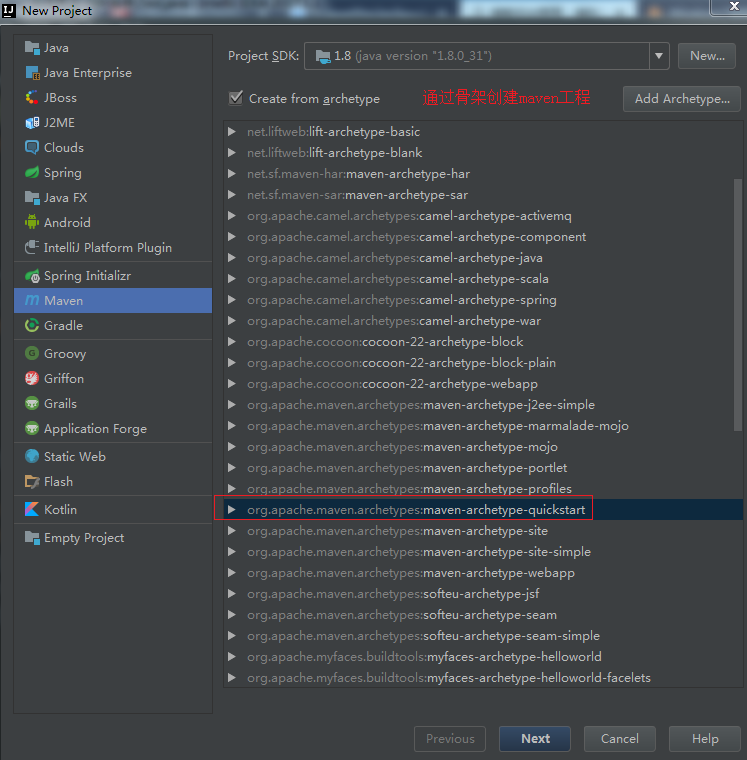
Task: Select the maven-archetype-mojo row
Action: click(483, 447)
